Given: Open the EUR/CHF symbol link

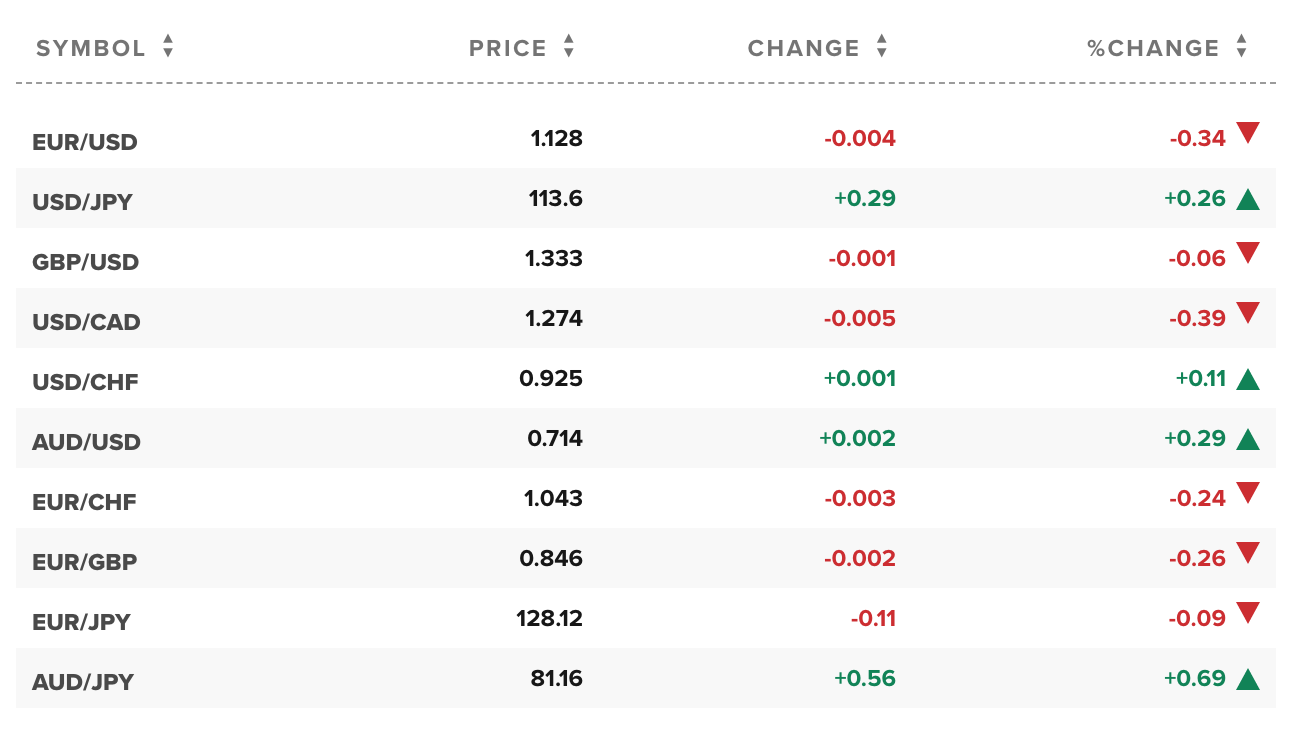Looking at the screenshot, I should [x=84, y=502].
